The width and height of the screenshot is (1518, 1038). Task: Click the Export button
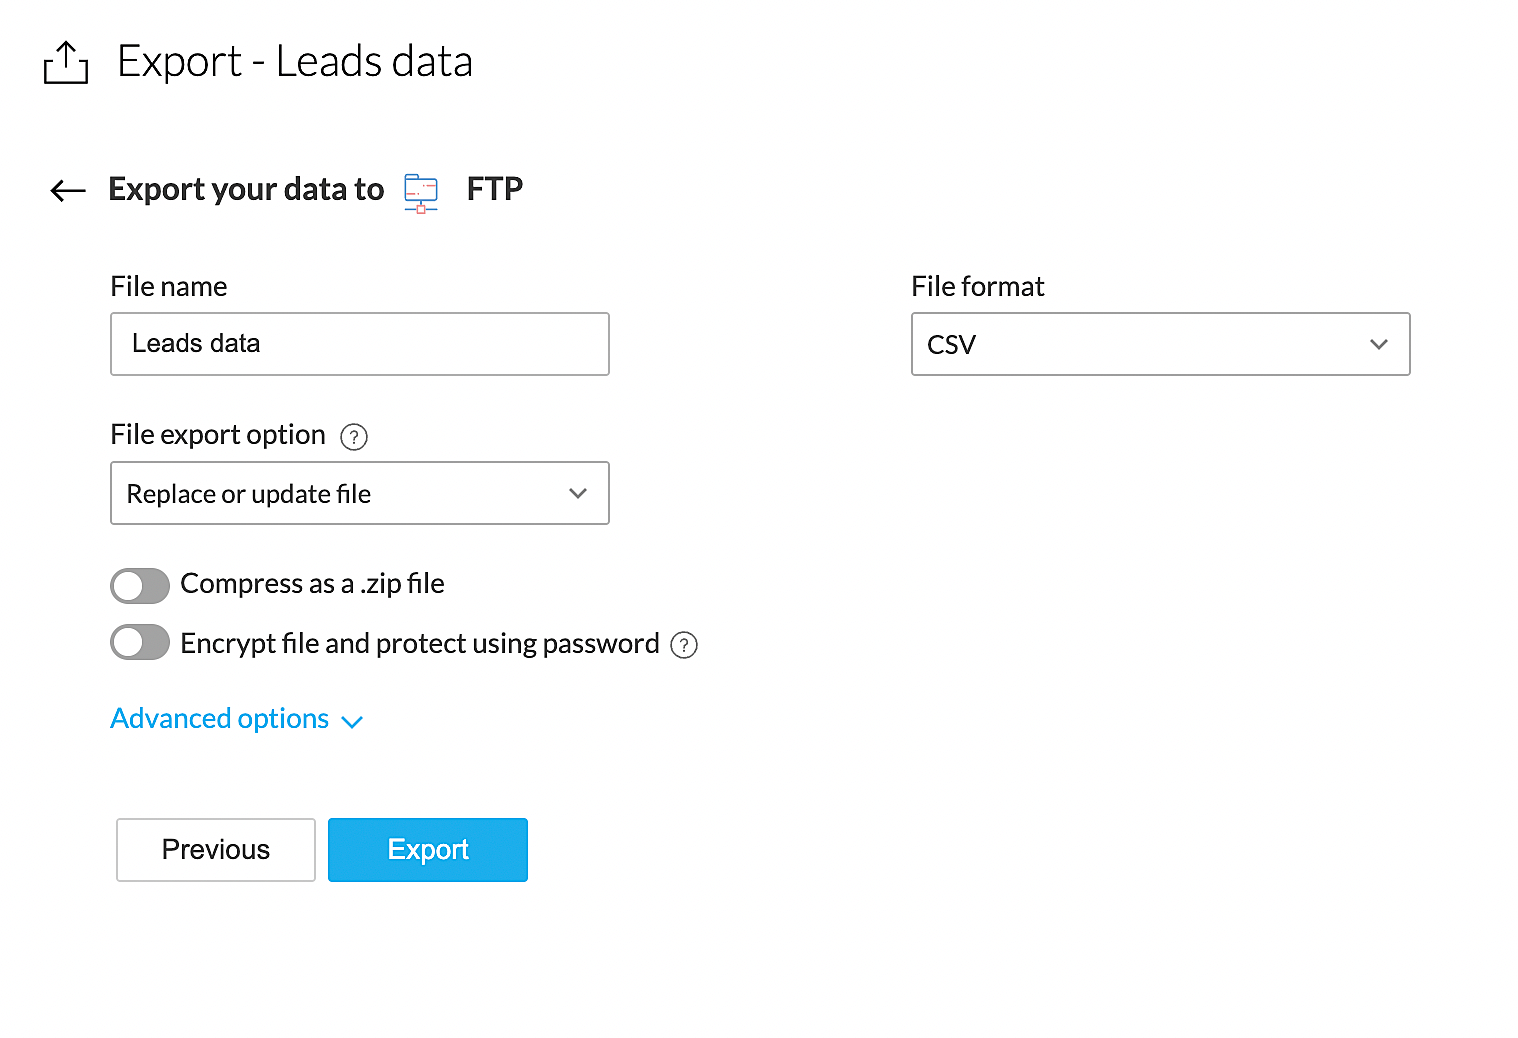[427, 850]
